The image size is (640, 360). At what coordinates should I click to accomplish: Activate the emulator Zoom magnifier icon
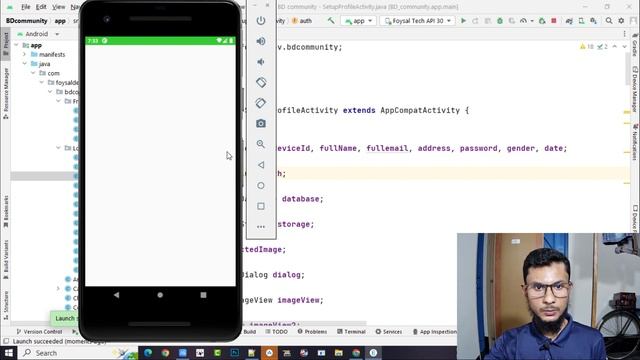261,144
